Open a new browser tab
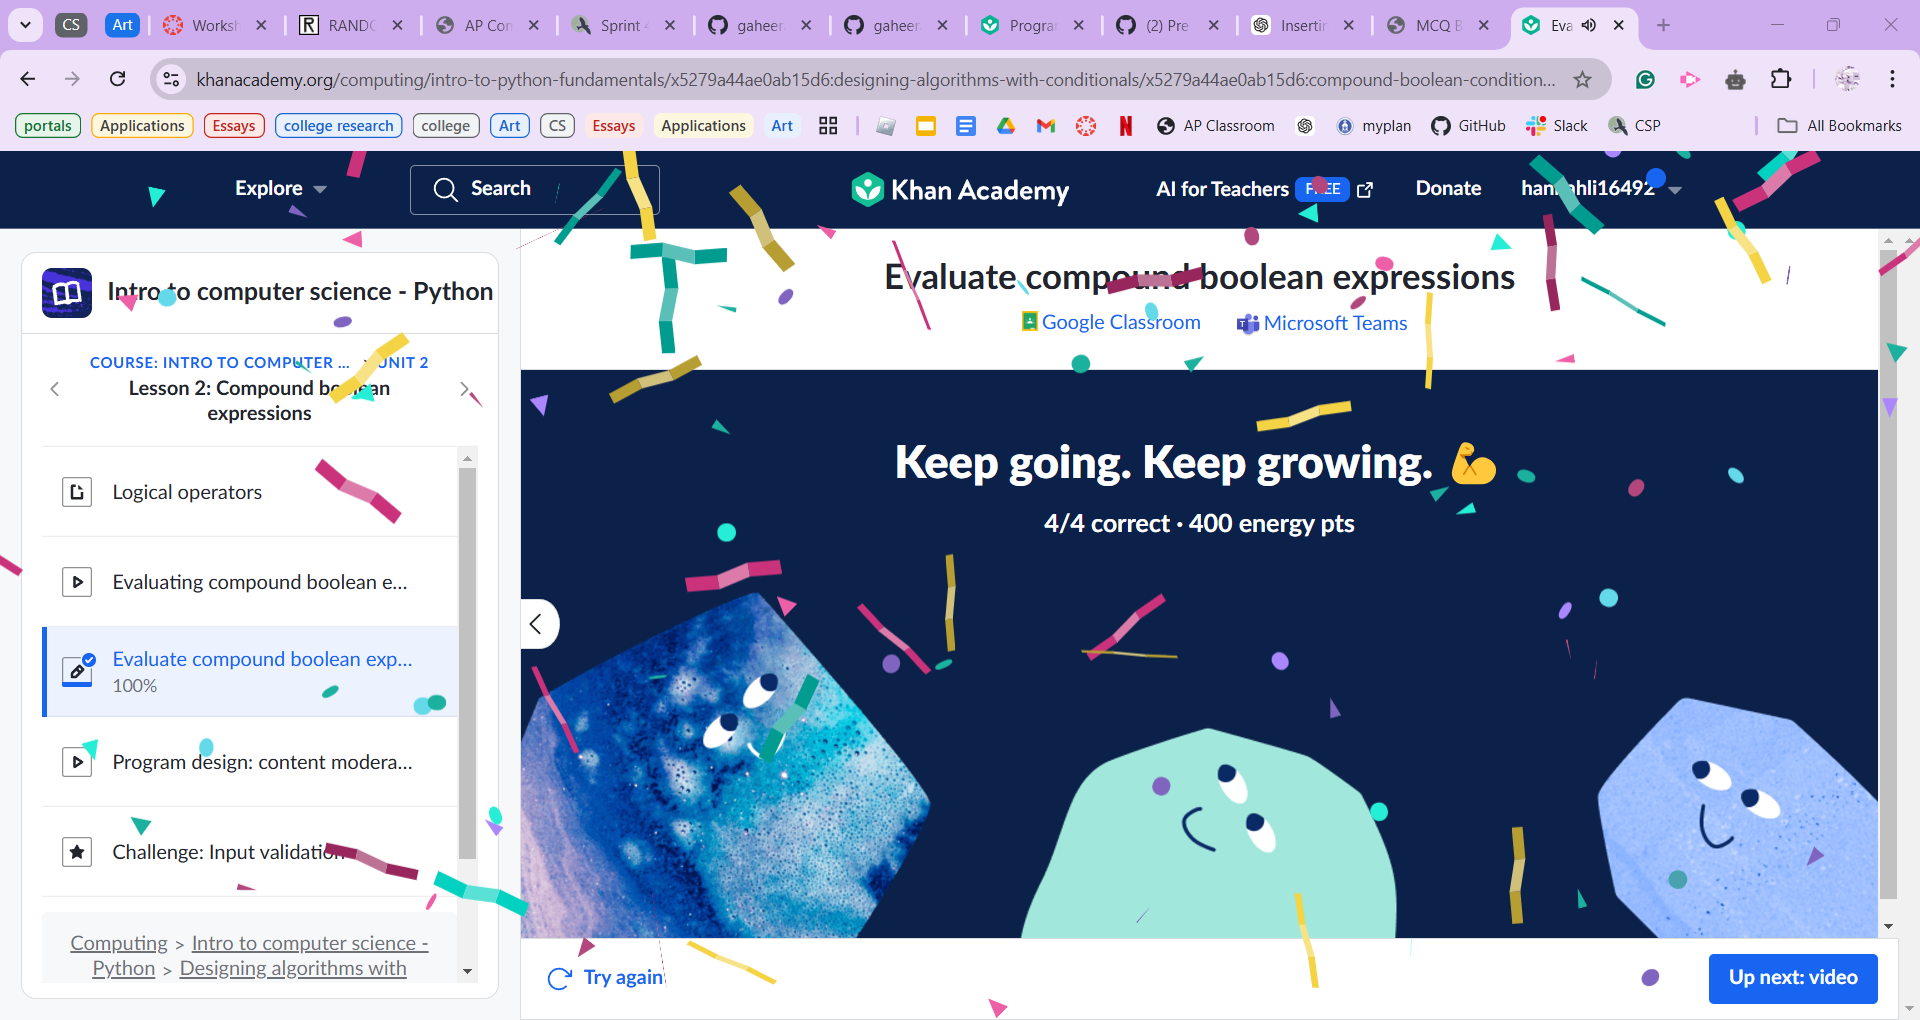 click(1663, 25)
